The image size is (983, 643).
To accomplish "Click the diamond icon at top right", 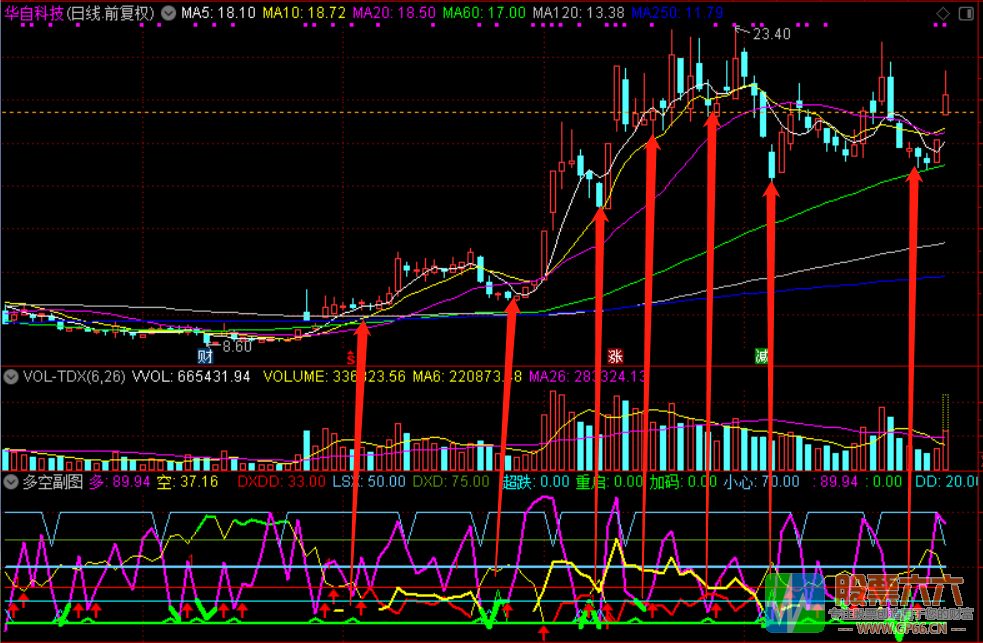I will (943, 13).
